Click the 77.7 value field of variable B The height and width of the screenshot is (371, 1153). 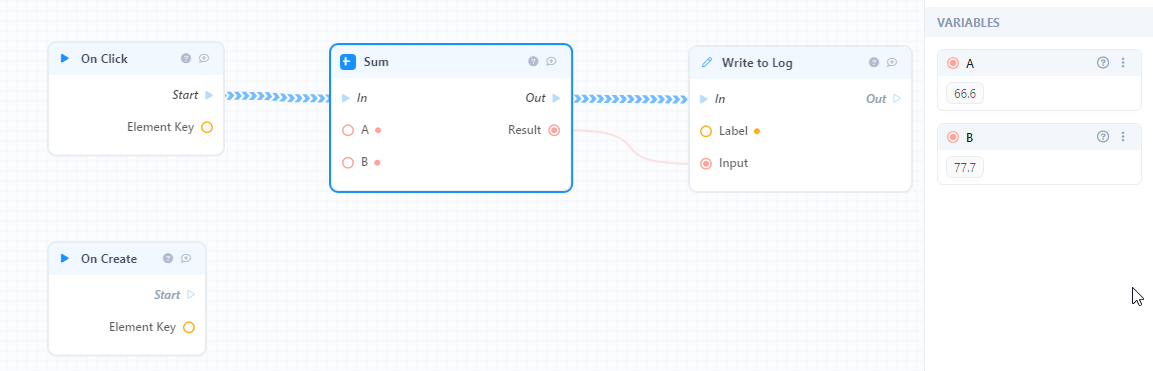click(x=965, y=168)
